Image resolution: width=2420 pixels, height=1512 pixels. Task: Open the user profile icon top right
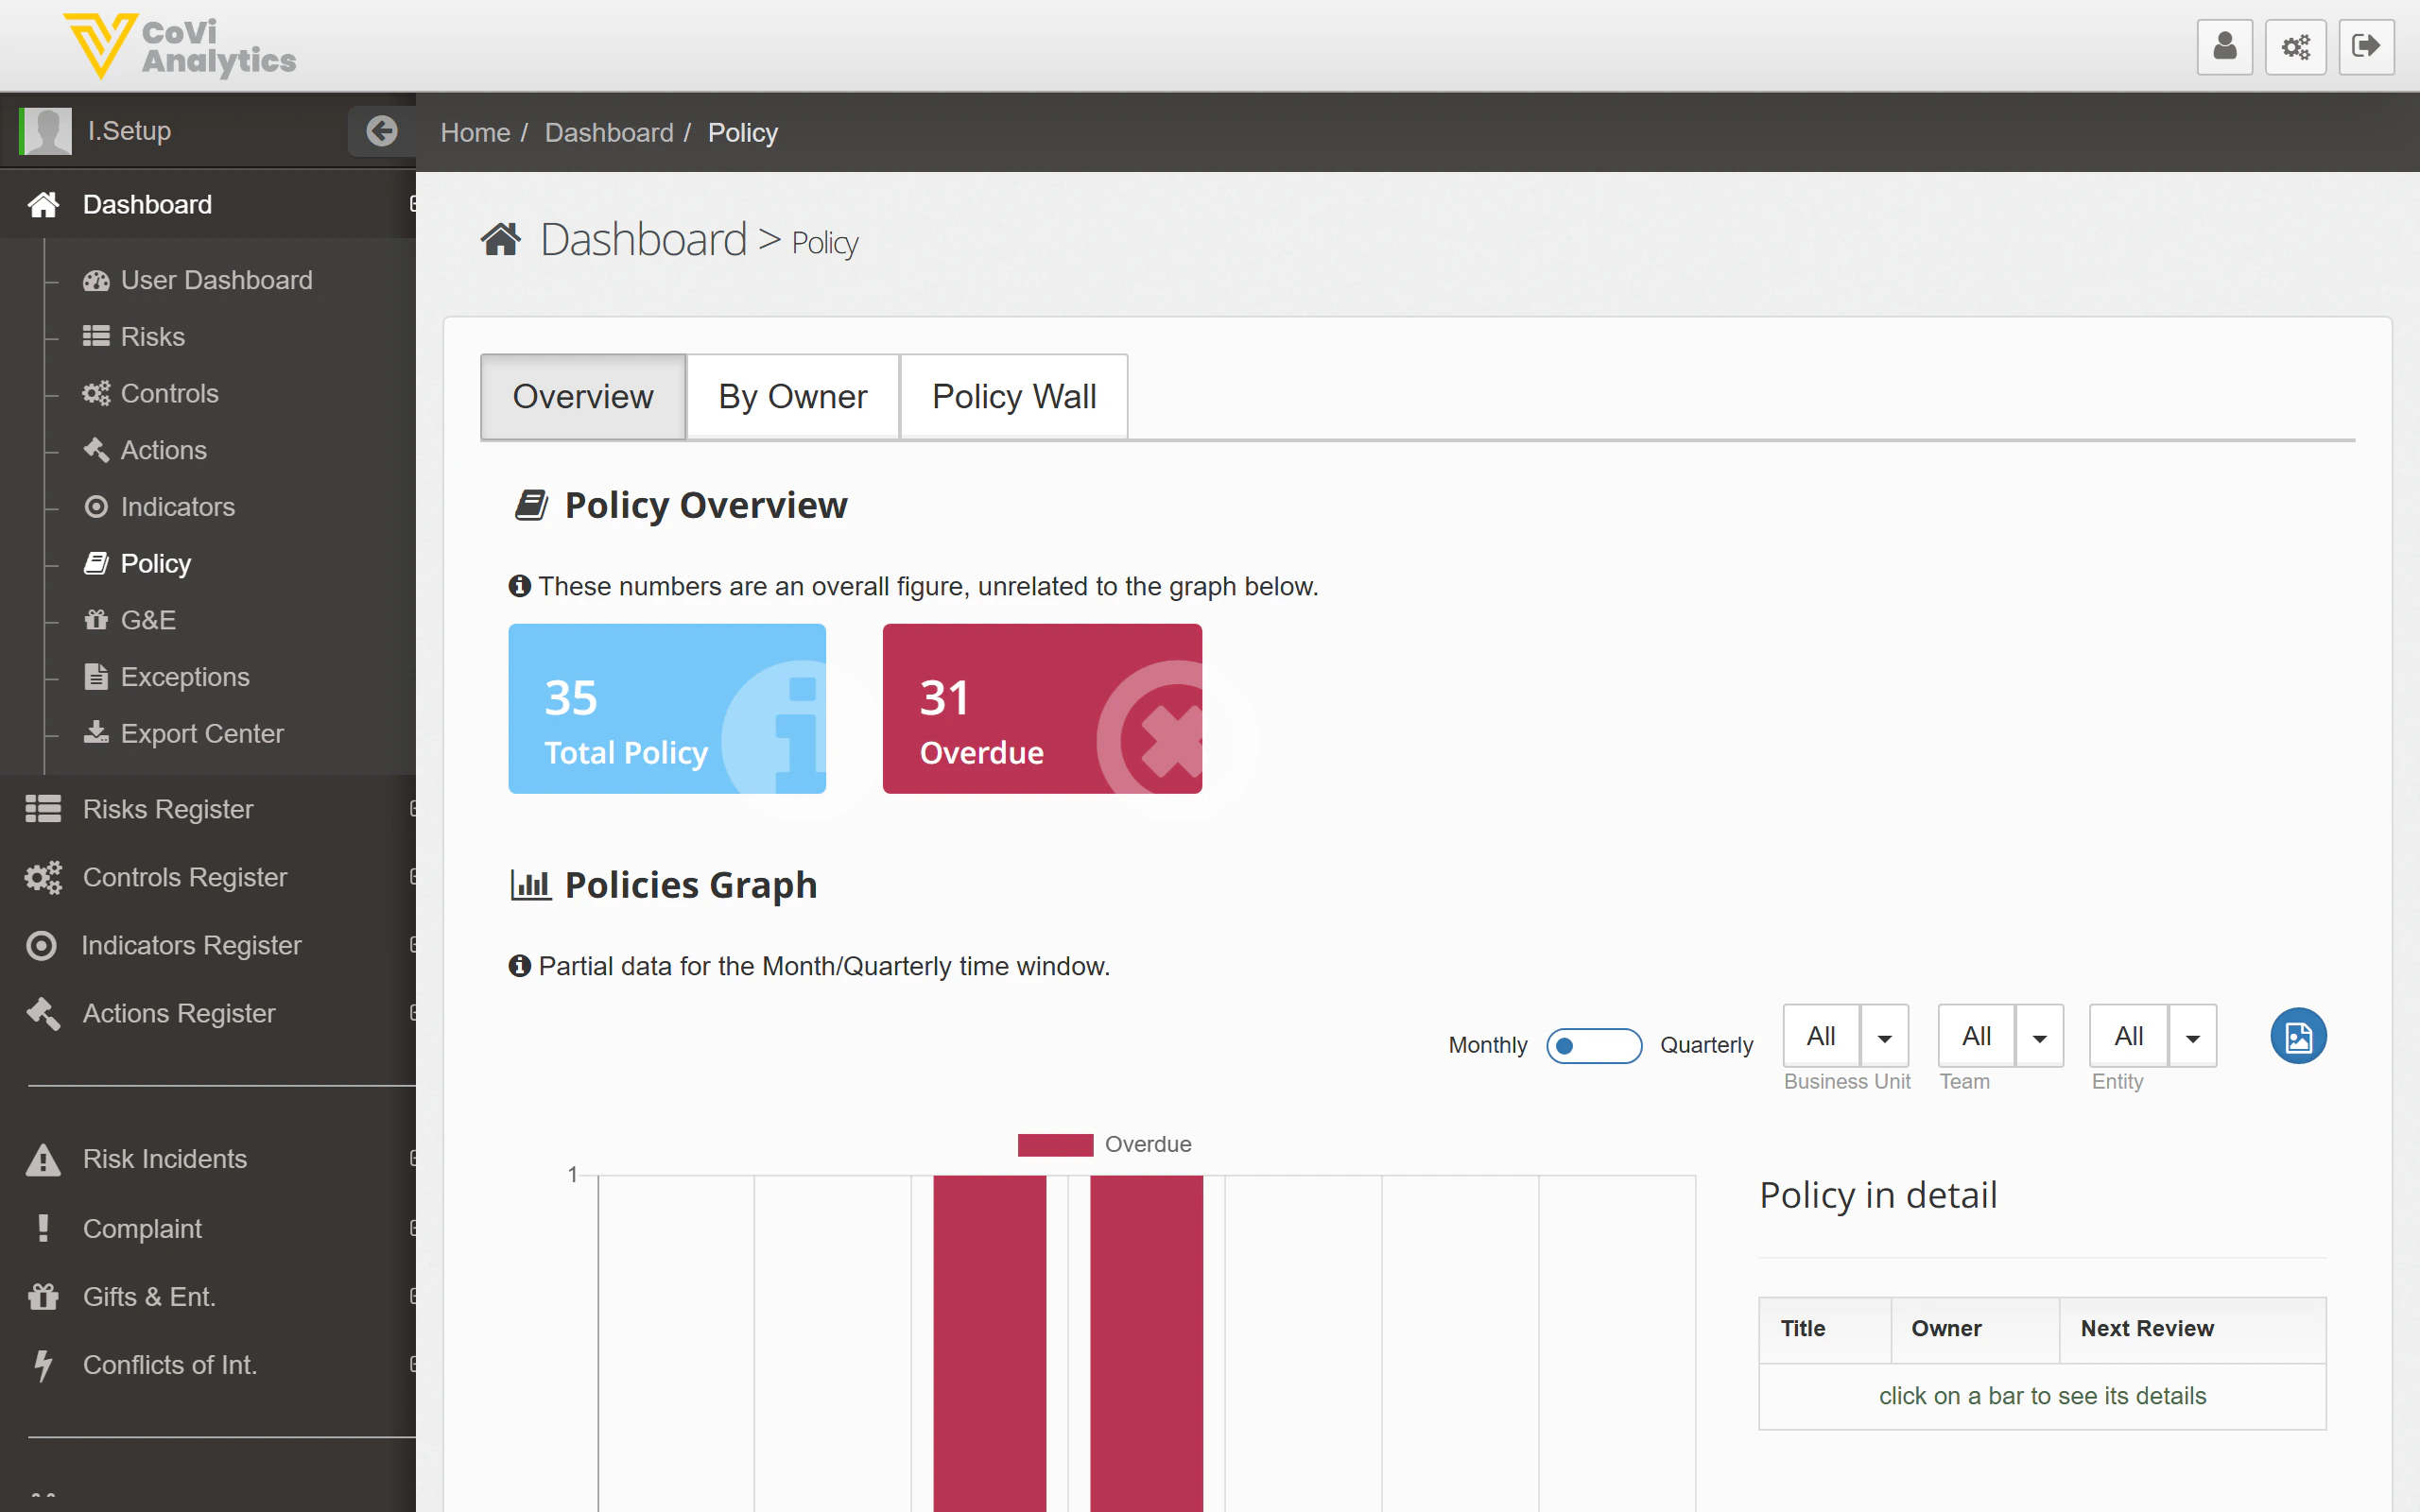click(2224, 46)
